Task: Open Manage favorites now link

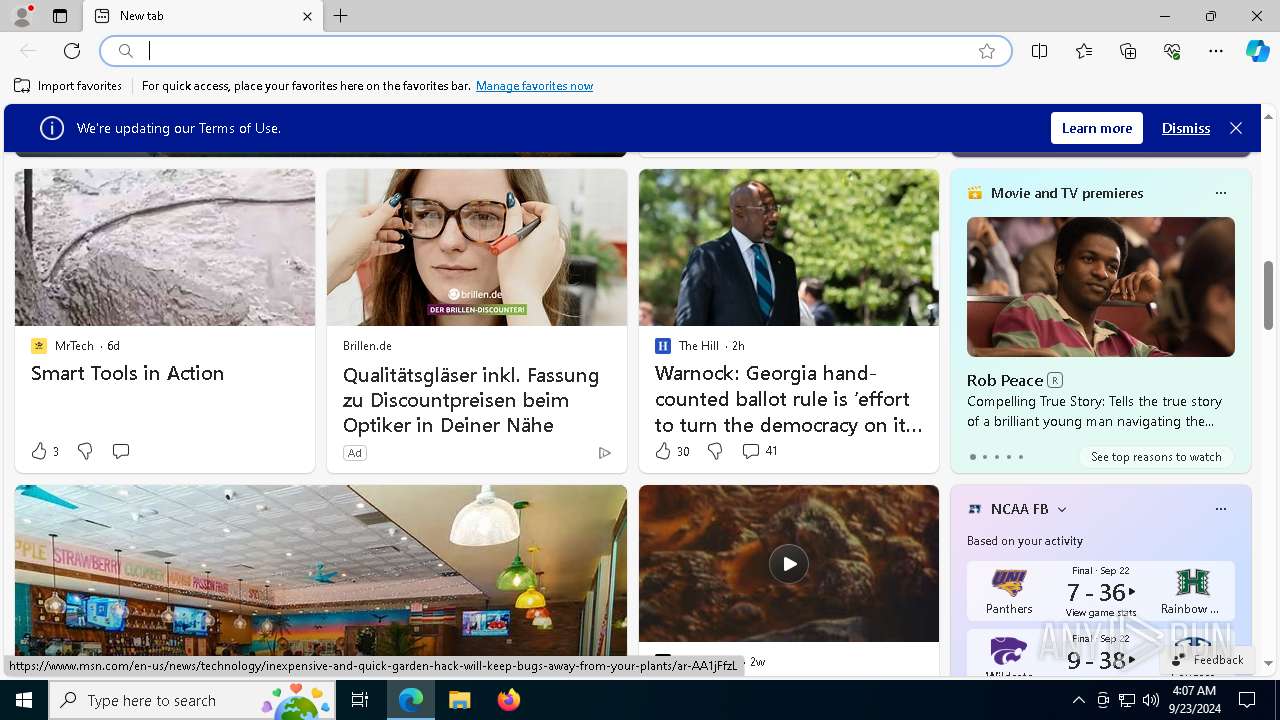Action: click(x=534, y=86)
